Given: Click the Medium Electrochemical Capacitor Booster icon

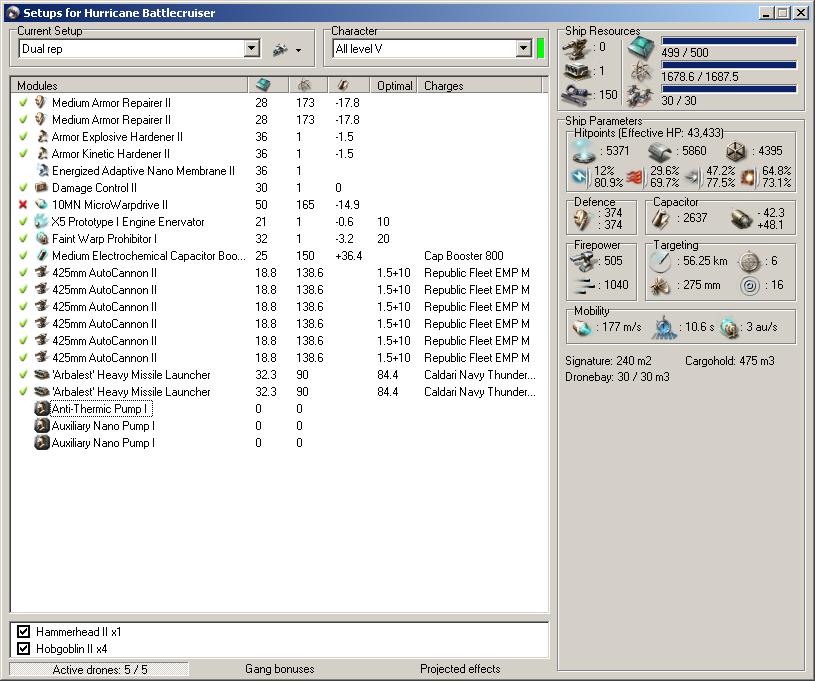Looking at the screenshot, I should (x=41, y=256).
